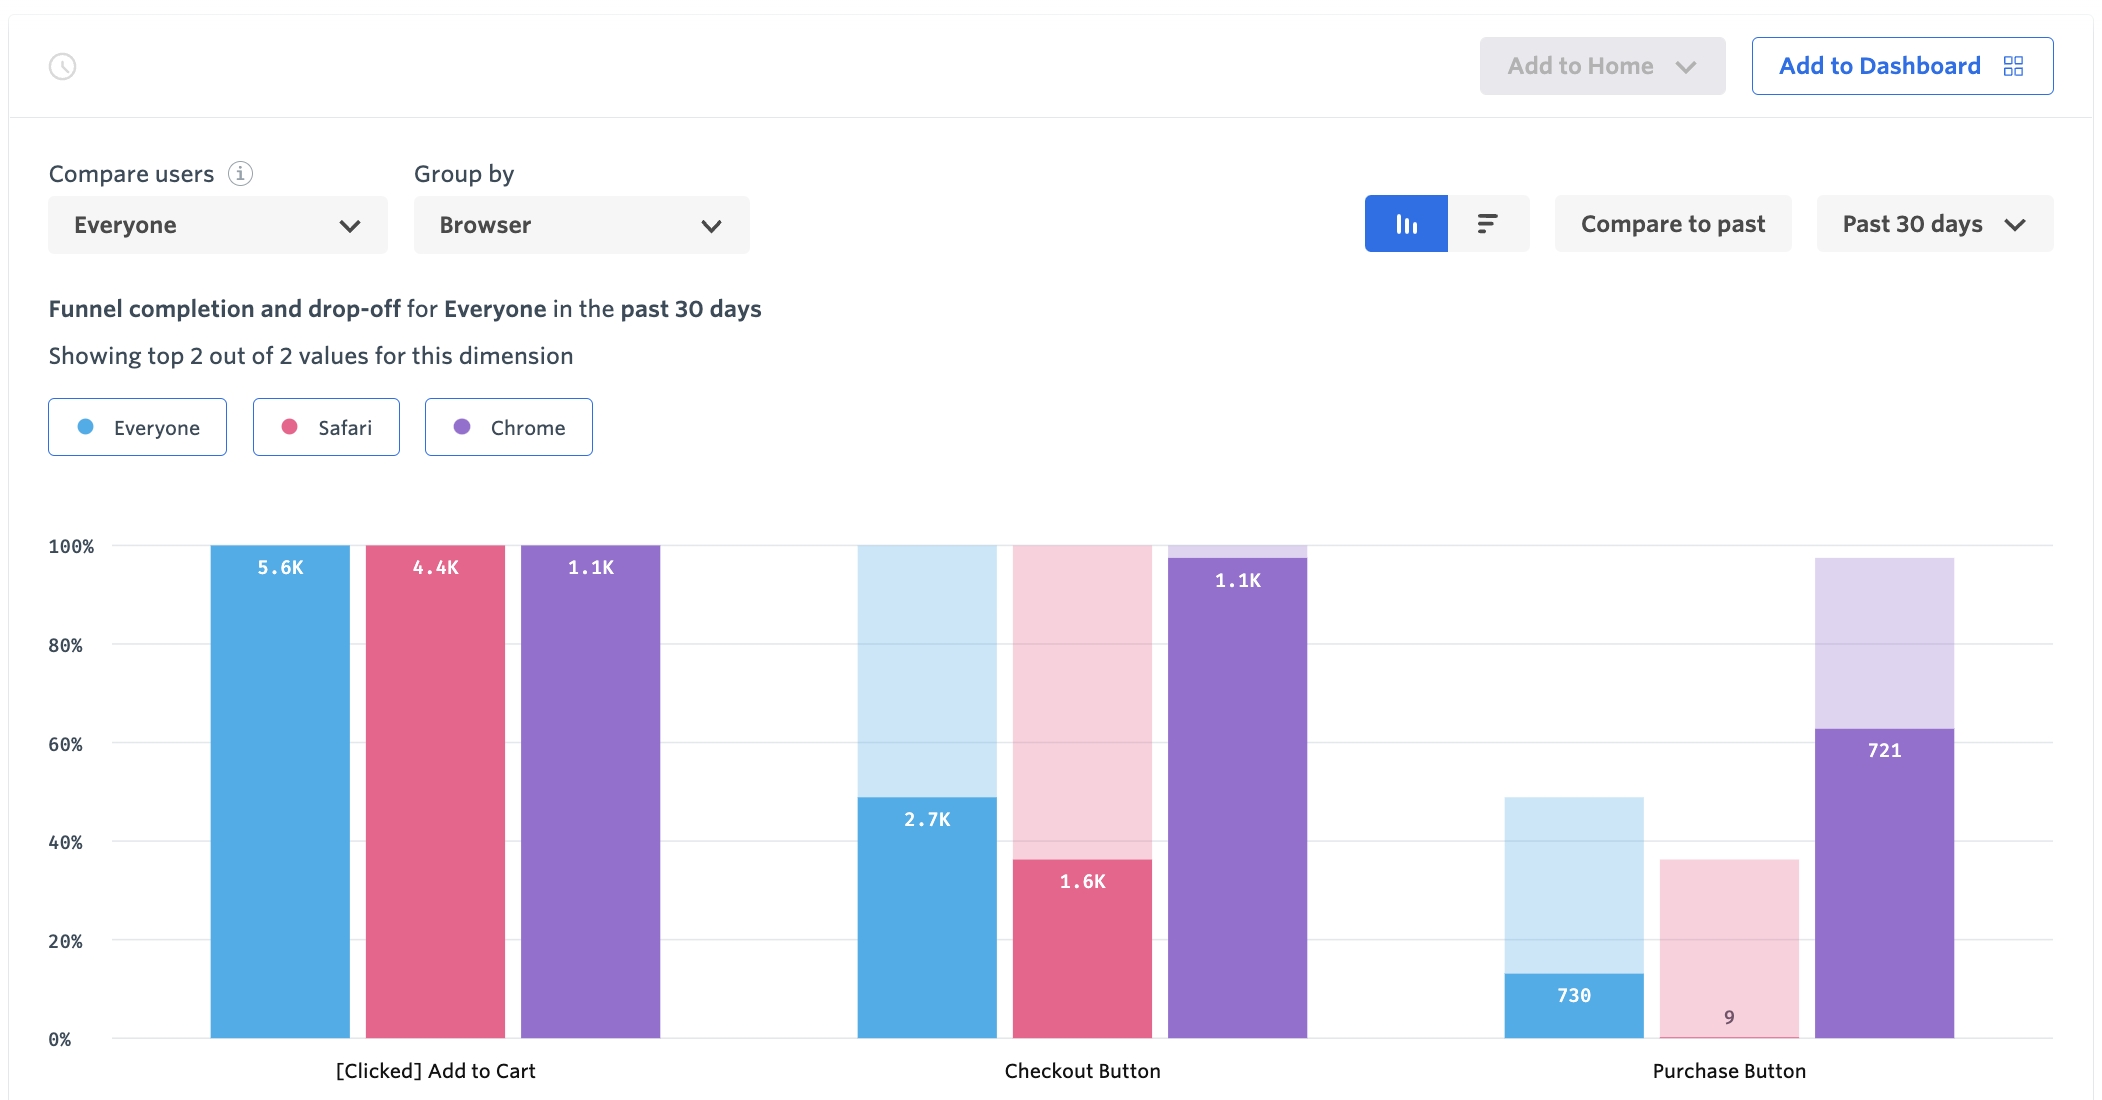Click Compare to past button
Image resolution: width=2102 pixels, height=1100 pixels.
(1672, 224)
